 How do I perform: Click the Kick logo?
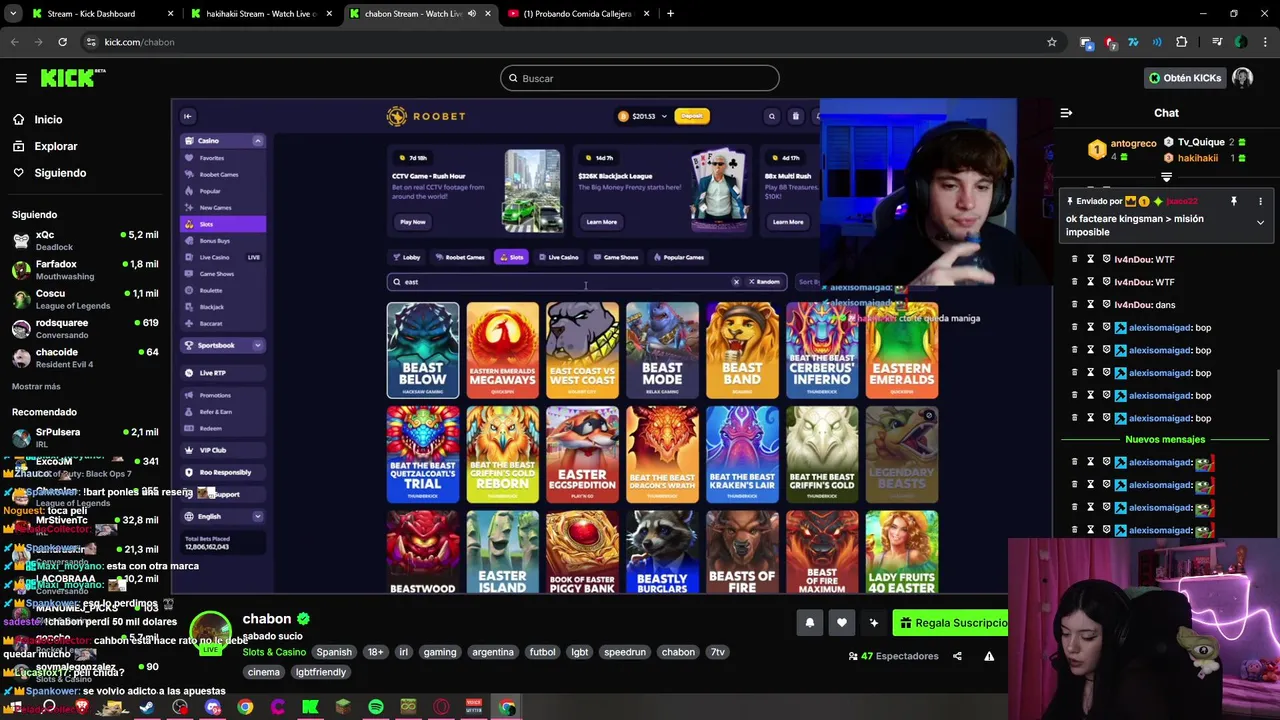(x=72, y=78)
